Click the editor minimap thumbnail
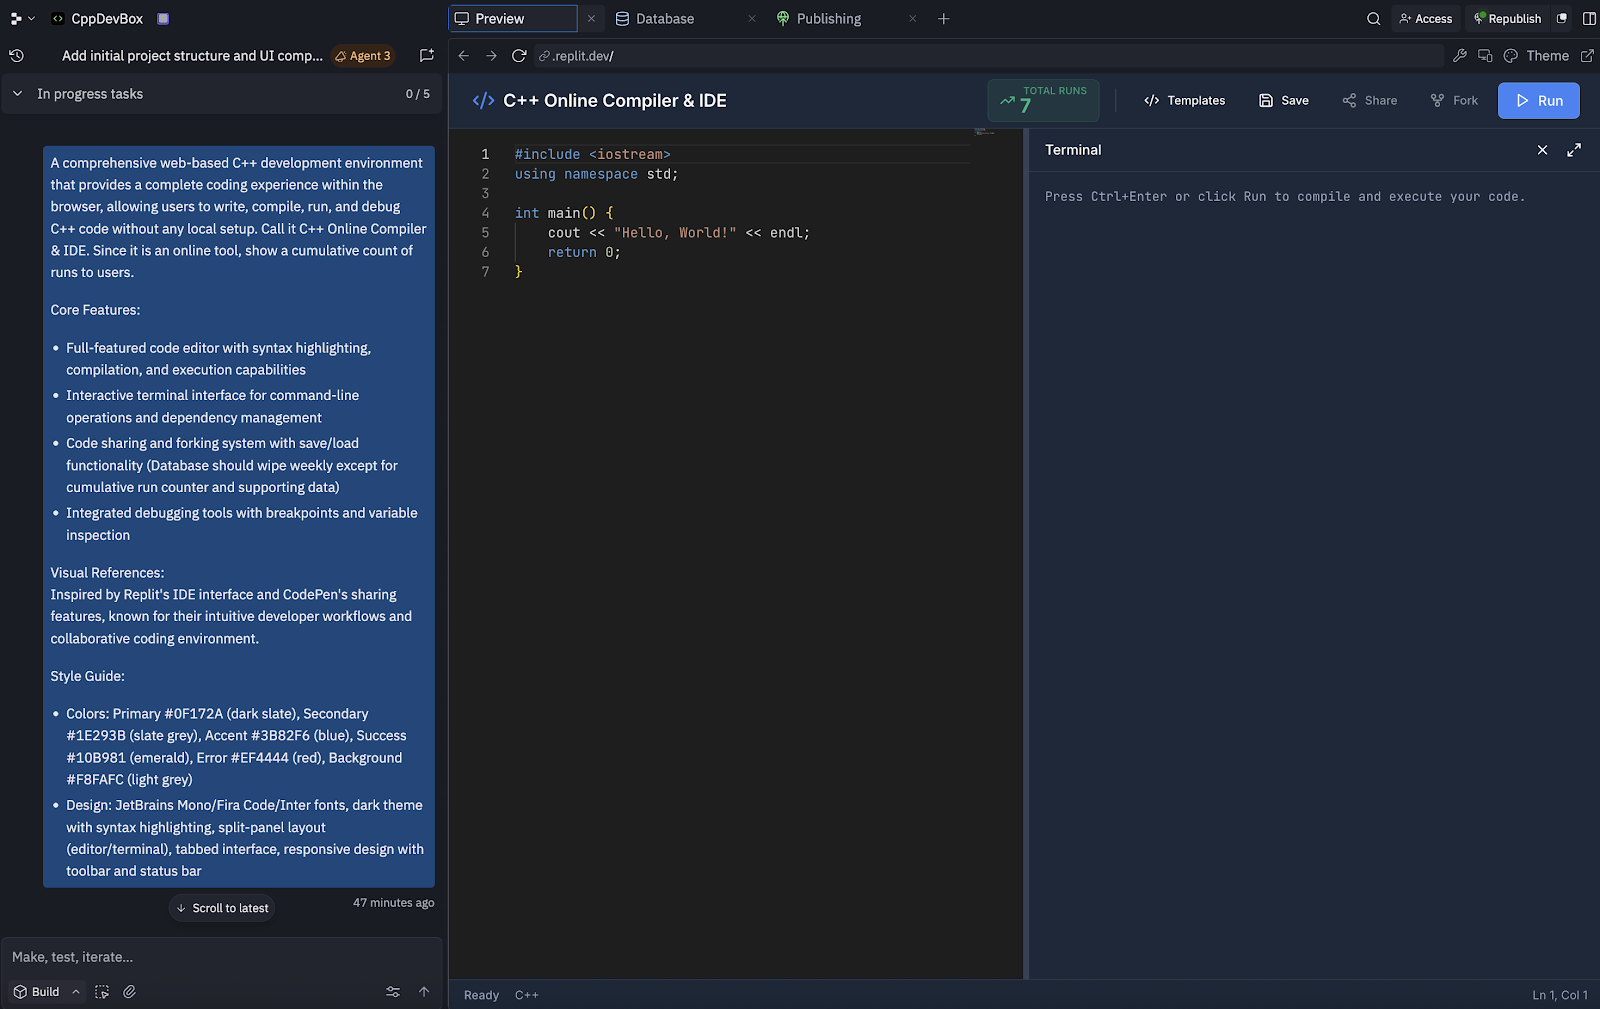This screenshot has height=1009, width=1600. [x=985, y=132]
